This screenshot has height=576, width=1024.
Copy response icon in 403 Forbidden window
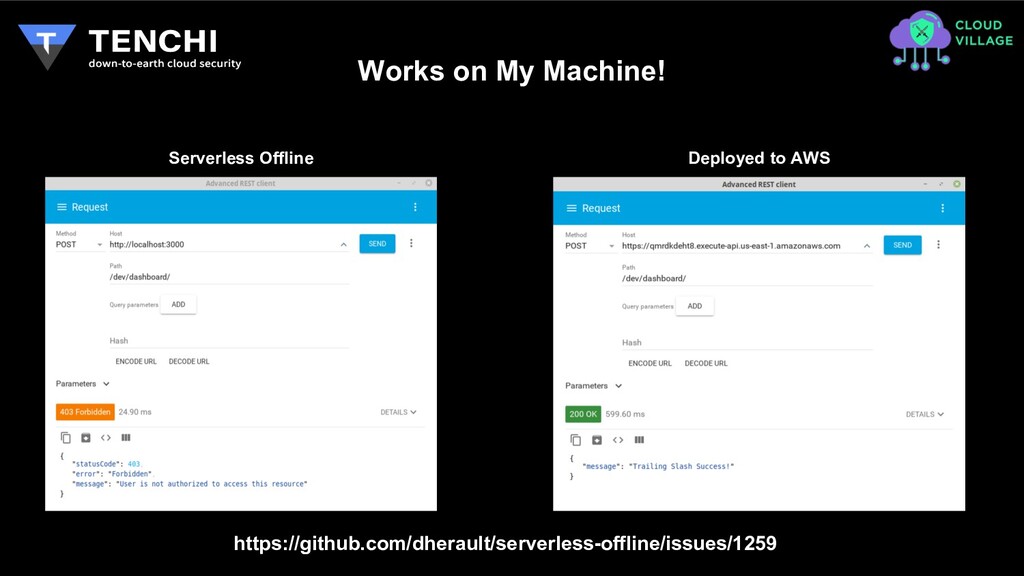click(65, 438)
